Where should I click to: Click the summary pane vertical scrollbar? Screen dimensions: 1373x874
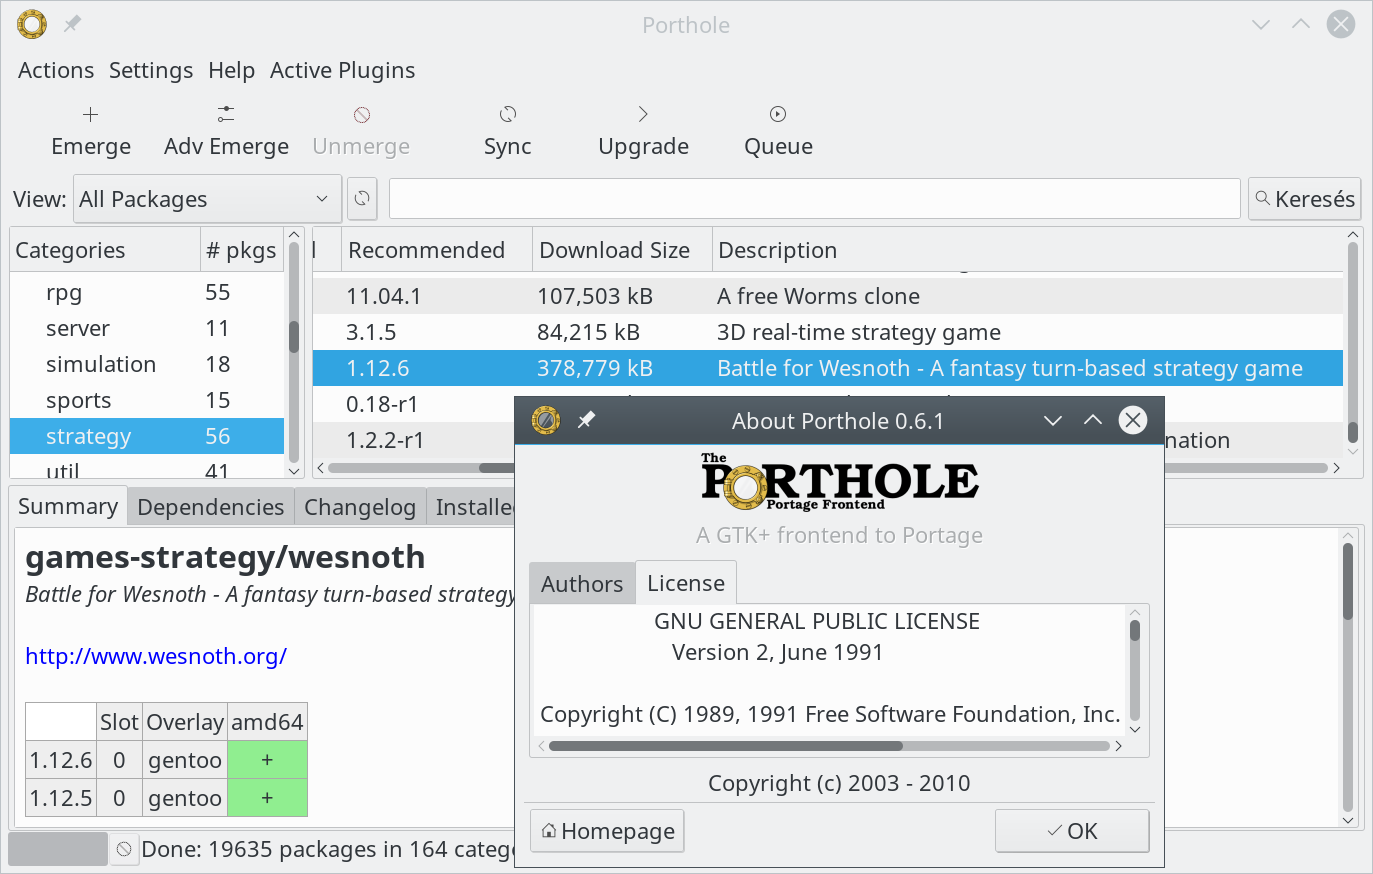pos(1347,581)
